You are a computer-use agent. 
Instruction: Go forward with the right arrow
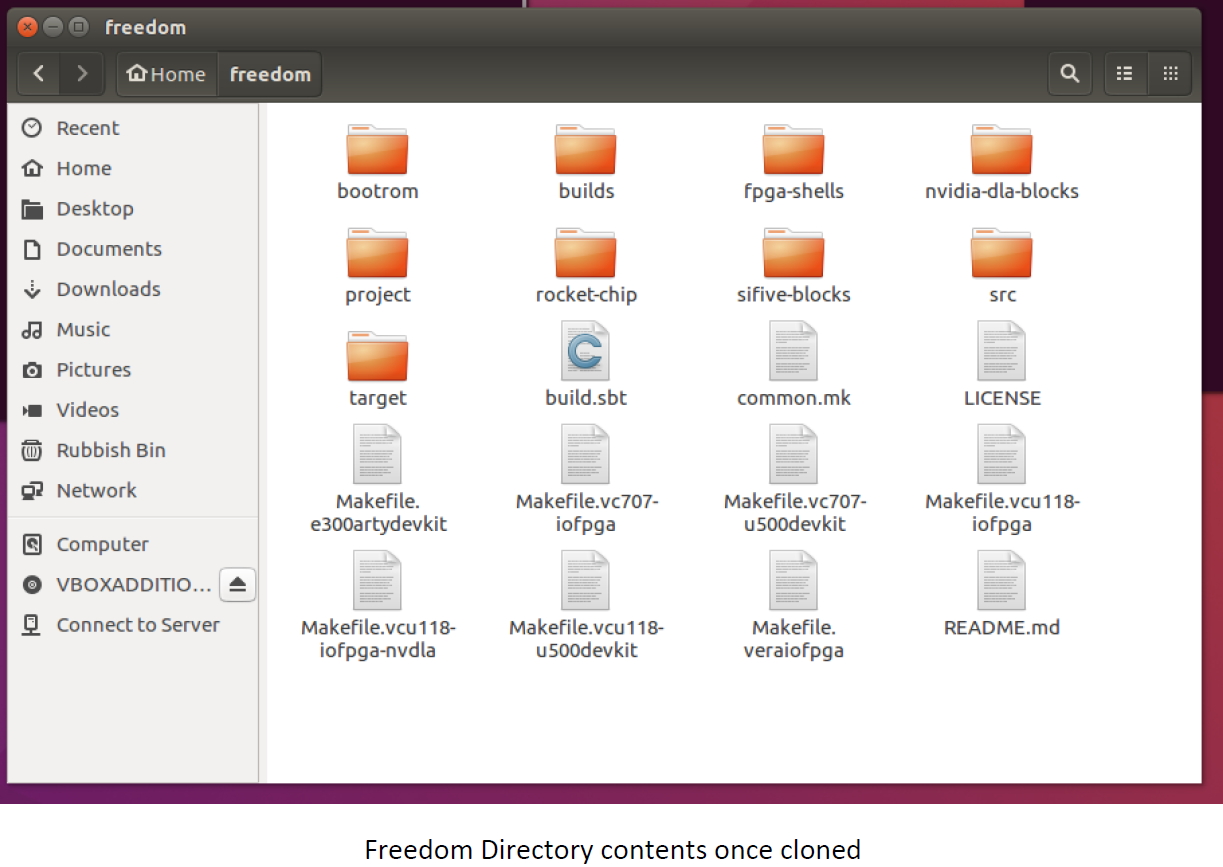82,74
